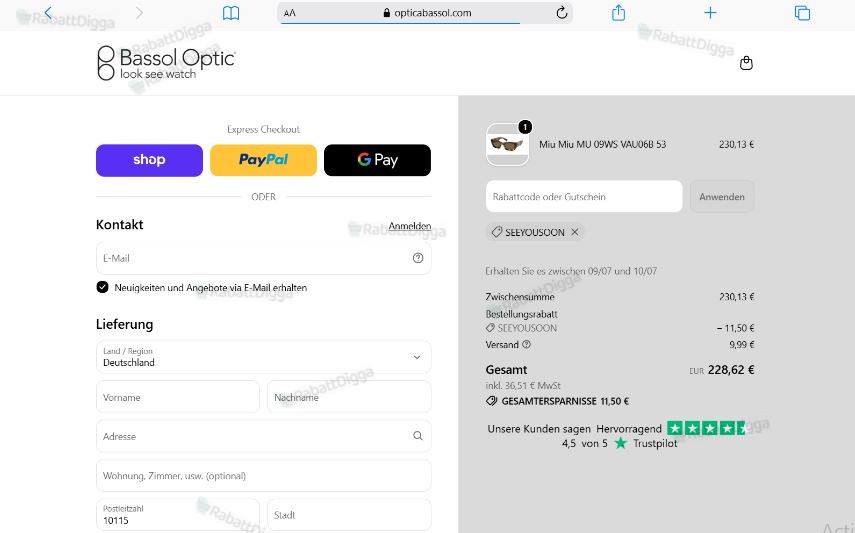
Task: Click the delivery estimate 09/07 und 10/07 text
Action: (x=571, y=271)
